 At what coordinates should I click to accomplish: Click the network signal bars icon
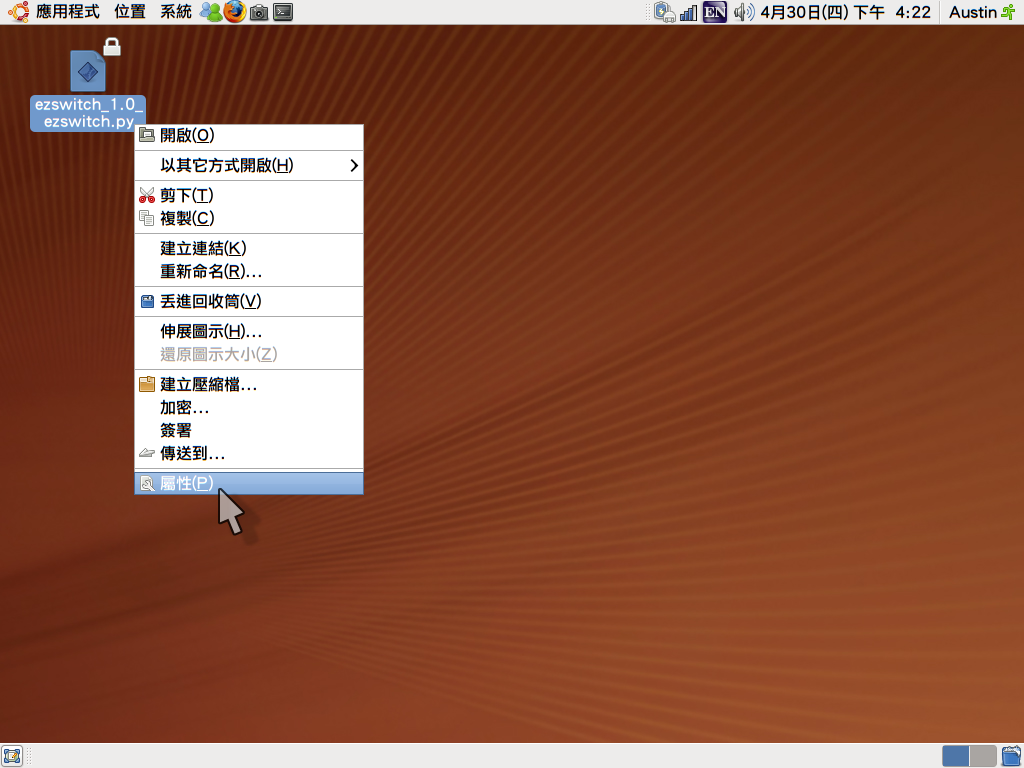(689, 12)
